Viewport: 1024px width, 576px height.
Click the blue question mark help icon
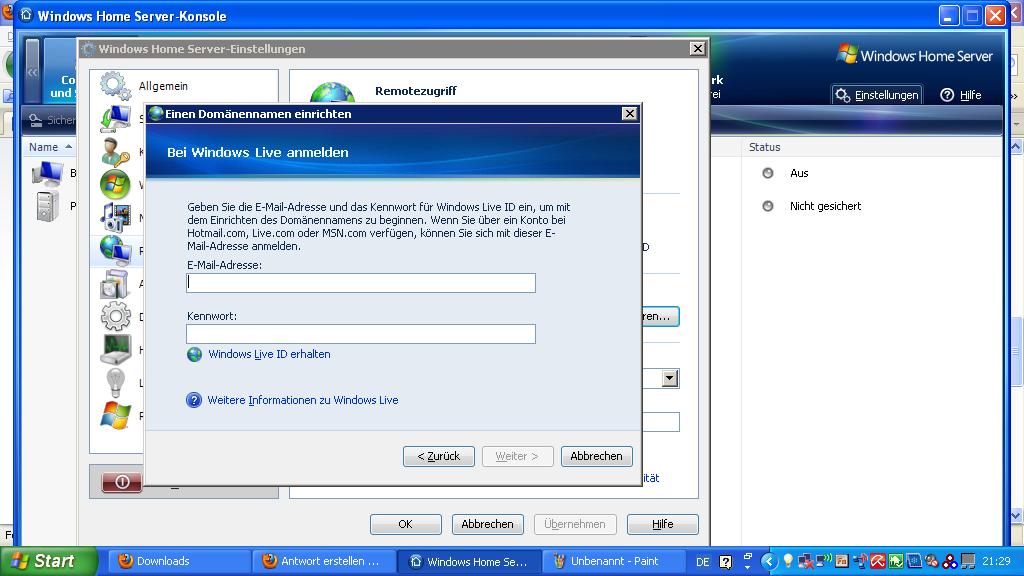[195, 400]
